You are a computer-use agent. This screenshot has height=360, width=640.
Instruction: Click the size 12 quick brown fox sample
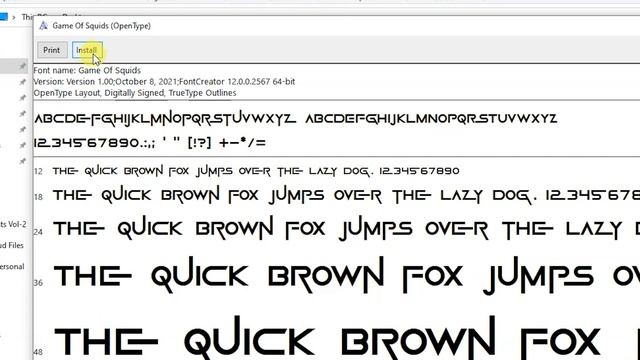(256, 171)
